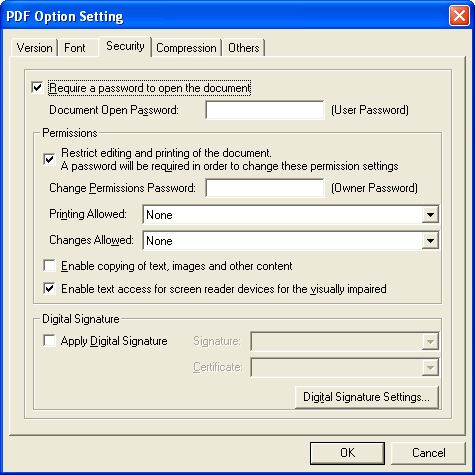Dismiss dialog with the Cancel button
Image resolution: width=475 pixels, height=475 pixels.
click(x=428, y=453)
